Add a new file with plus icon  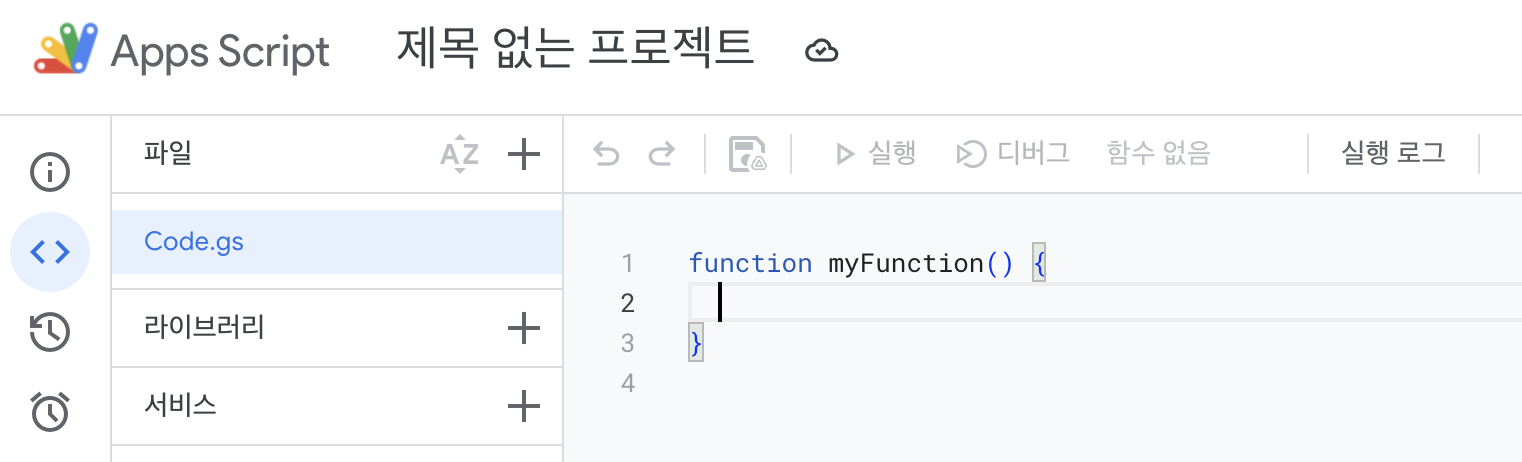tap(524, 154)
